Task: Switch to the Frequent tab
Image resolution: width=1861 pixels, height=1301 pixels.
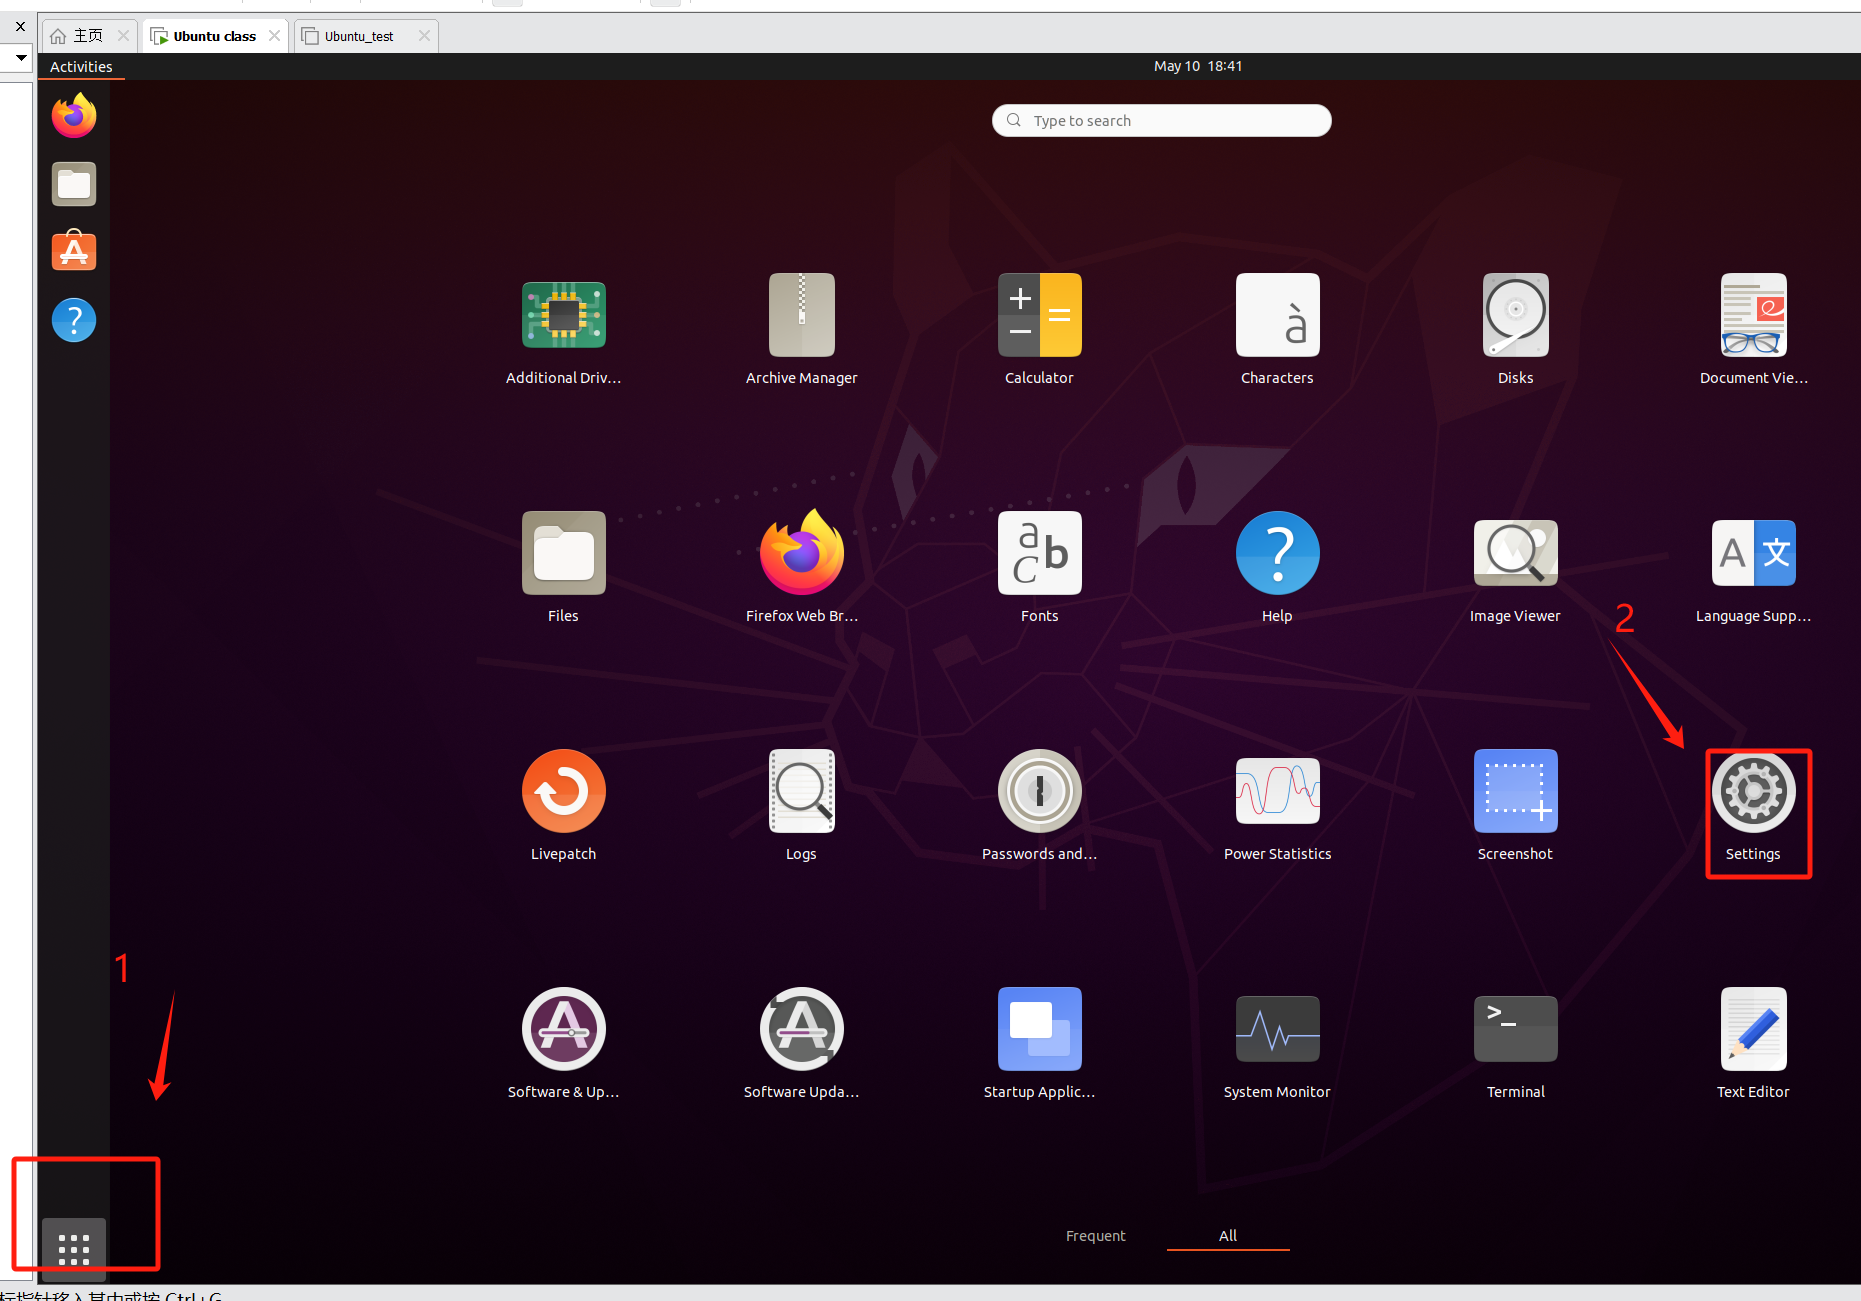Action: coord(1095,1236)
